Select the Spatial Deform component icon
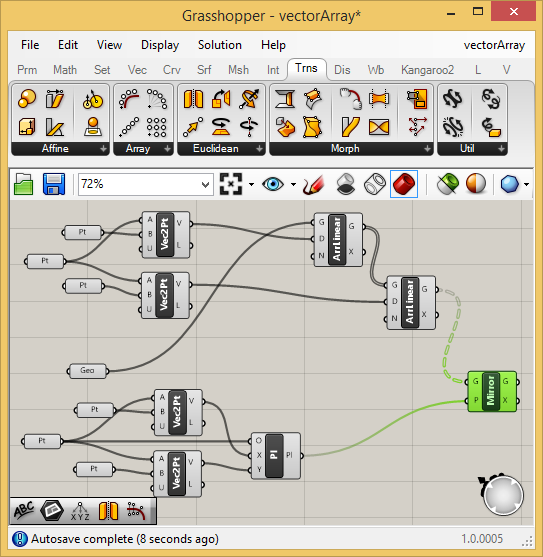The width and height of the screenshot is (543, 557). tap(417, 127)
